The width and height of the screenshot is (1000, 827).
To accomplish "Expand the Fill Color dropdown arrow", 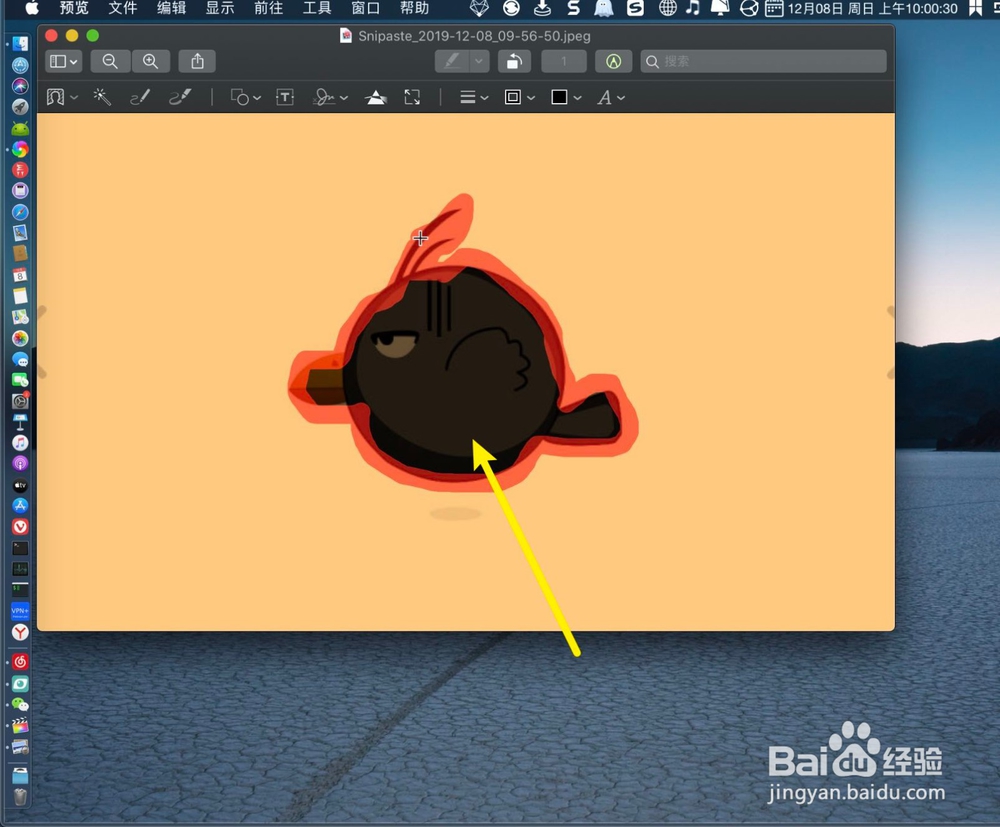I will click(x=577, y=98).
